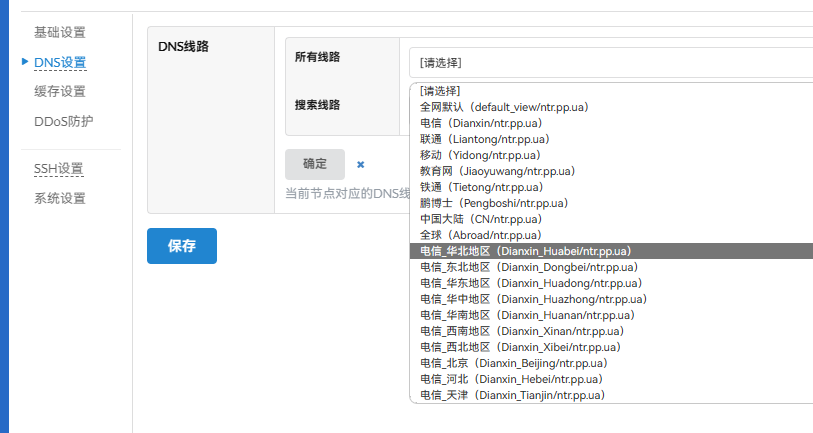The height and width of the screenshot is (433, 813).
Task: Pick 移动 Yidong line option
Action: pos(480,155)
